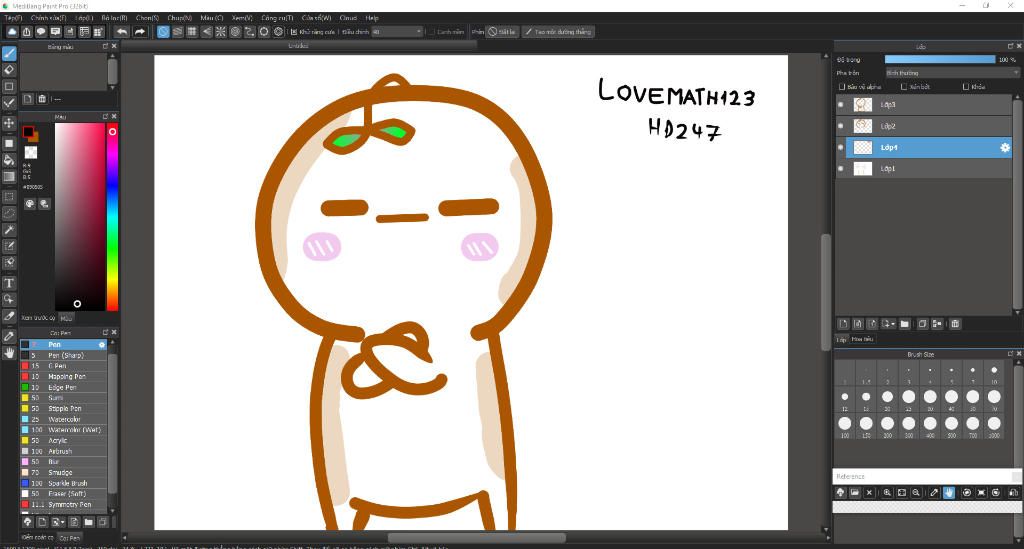1024x549 pixels.
Task: Select the Smudge brush
Action: click(63, 473)
